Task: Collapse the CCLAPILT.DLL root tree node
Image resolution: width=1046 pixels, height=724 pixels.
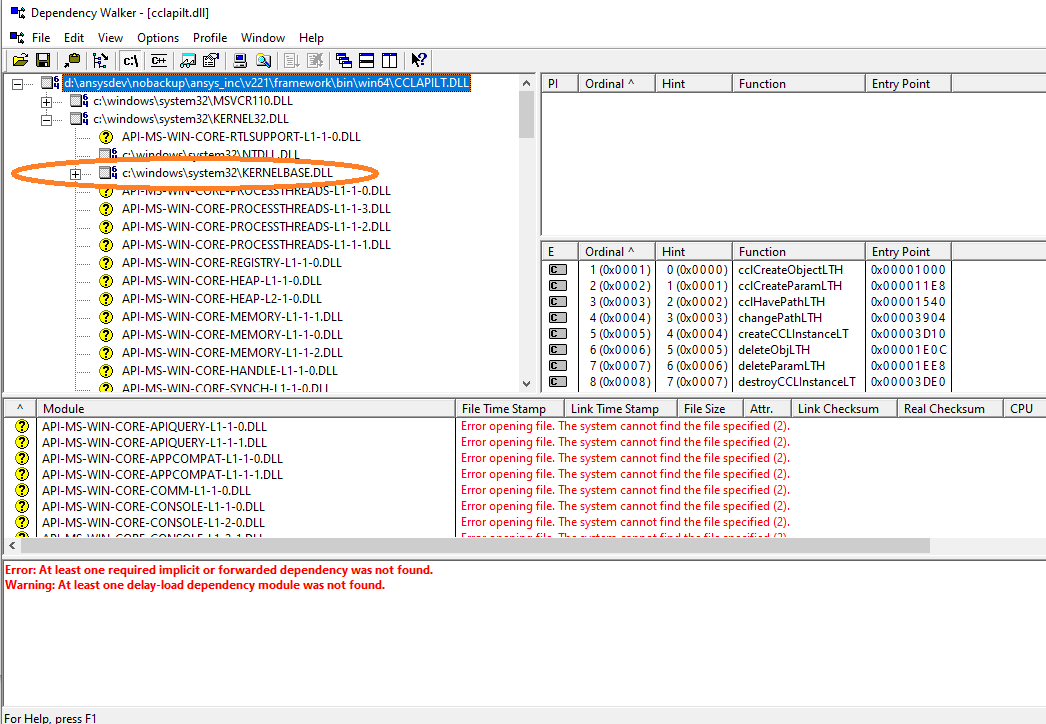Action: pos(17,84)
